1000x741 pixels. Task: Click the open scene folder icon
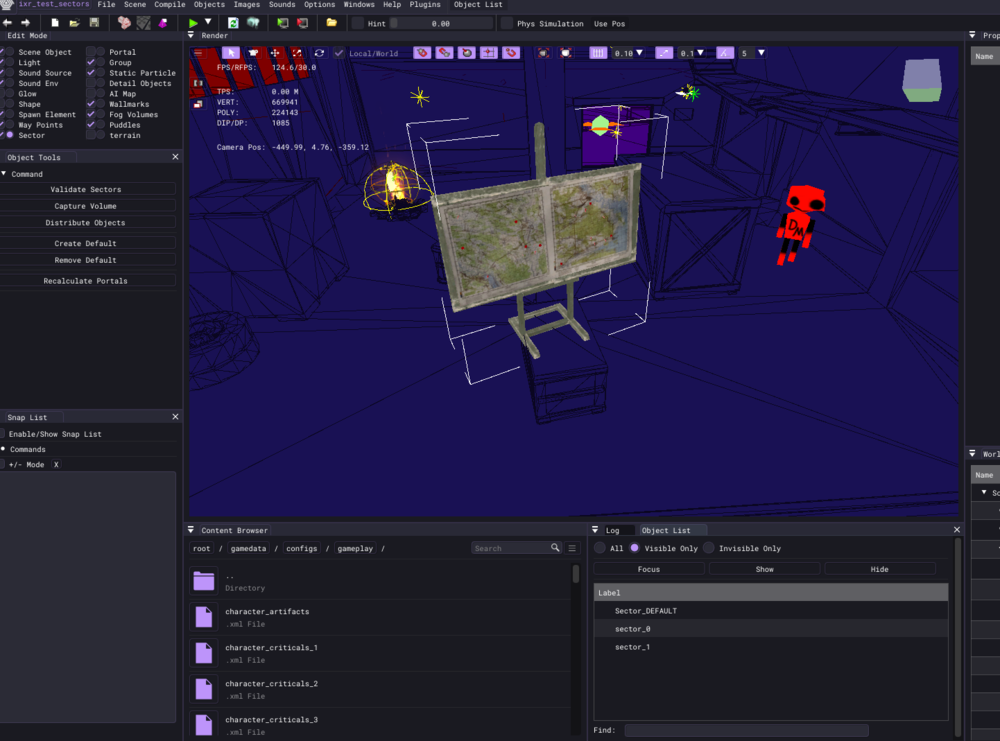click(x=74, y=22)
